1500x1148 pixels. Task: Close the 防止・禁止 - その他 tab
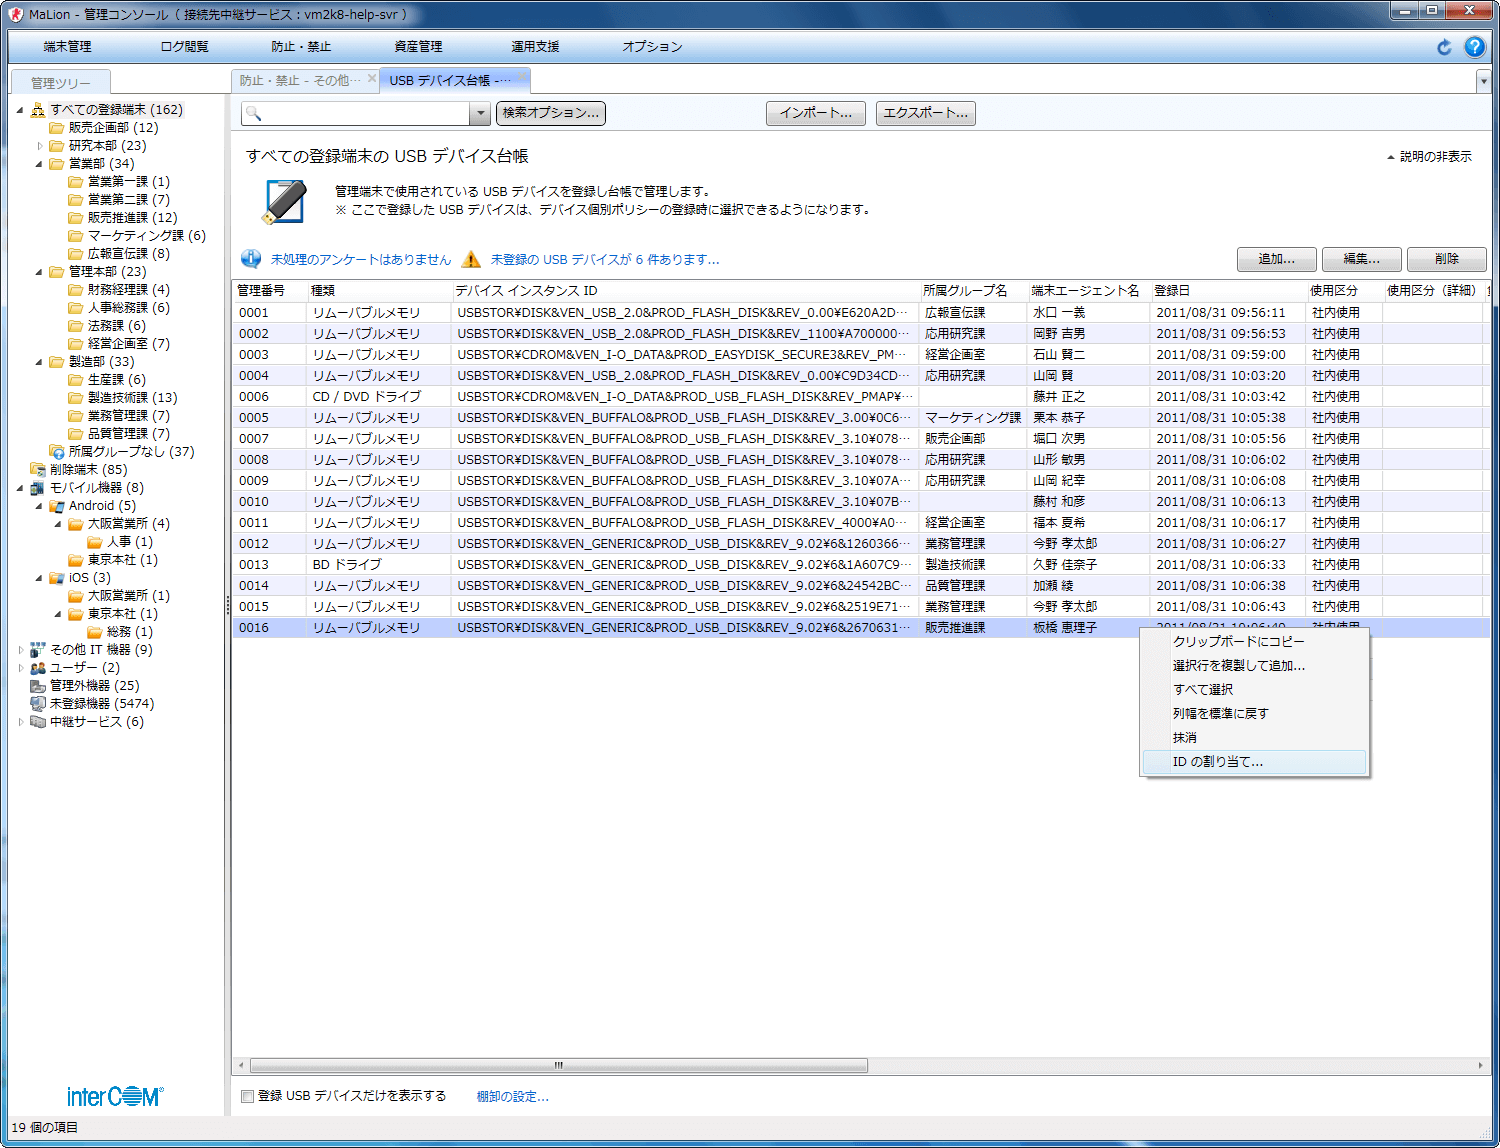[x=372, y=79]
